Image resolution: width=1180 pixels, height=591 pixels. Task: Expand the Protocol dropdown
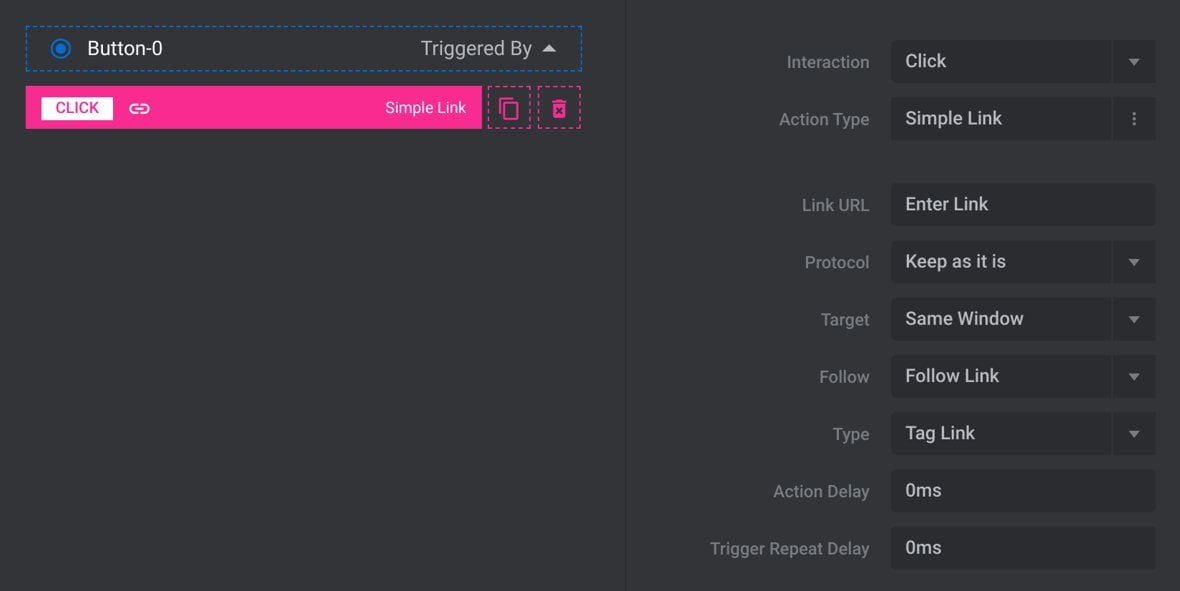[x=1133, y=262]
